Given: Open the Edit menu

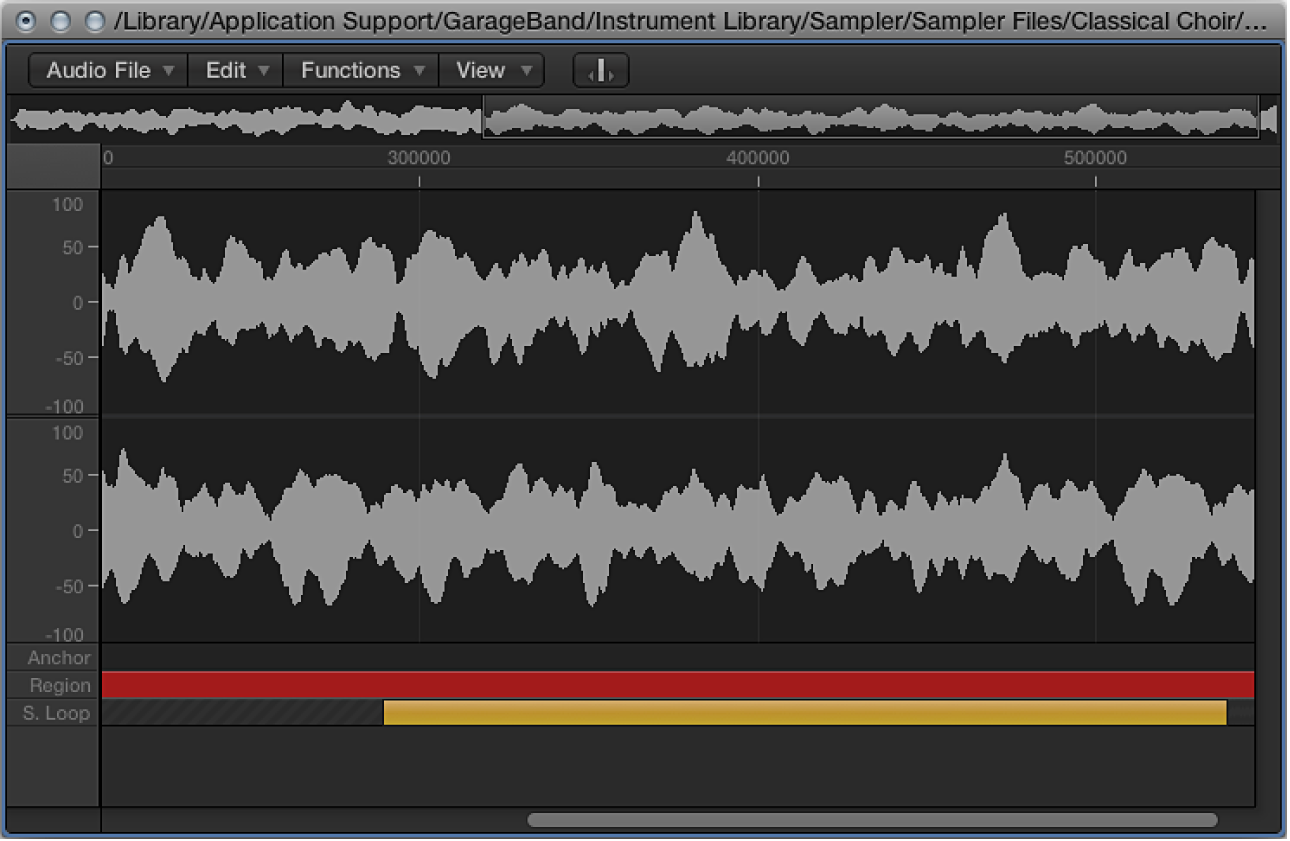Looking at the screenshot, I should [x=225, y=70].
